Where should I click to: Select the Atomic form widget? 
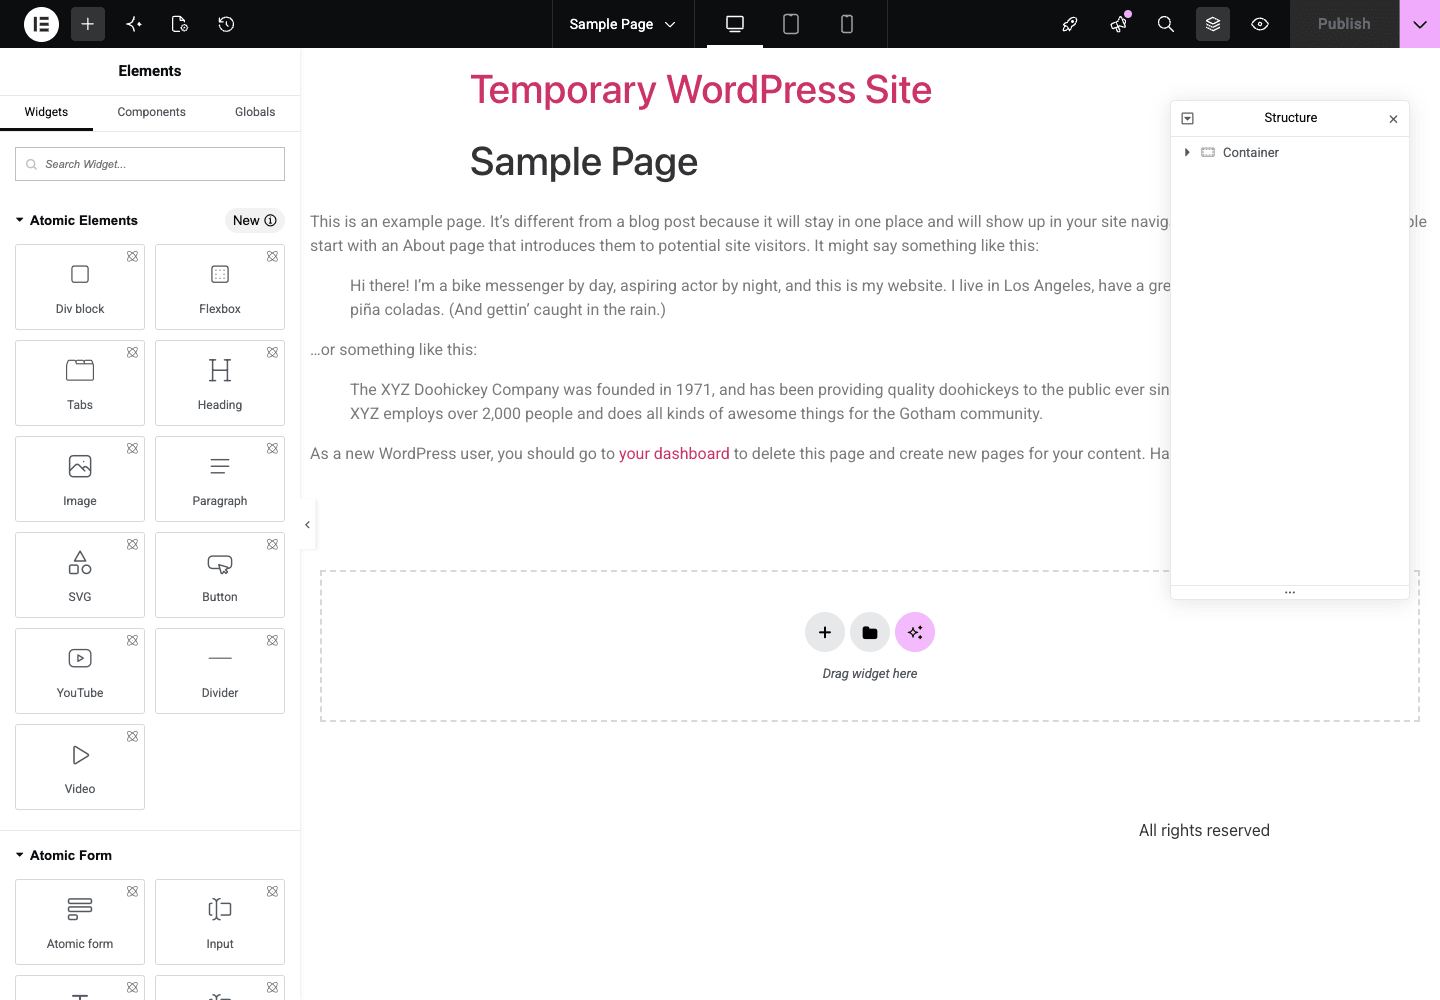80,922
